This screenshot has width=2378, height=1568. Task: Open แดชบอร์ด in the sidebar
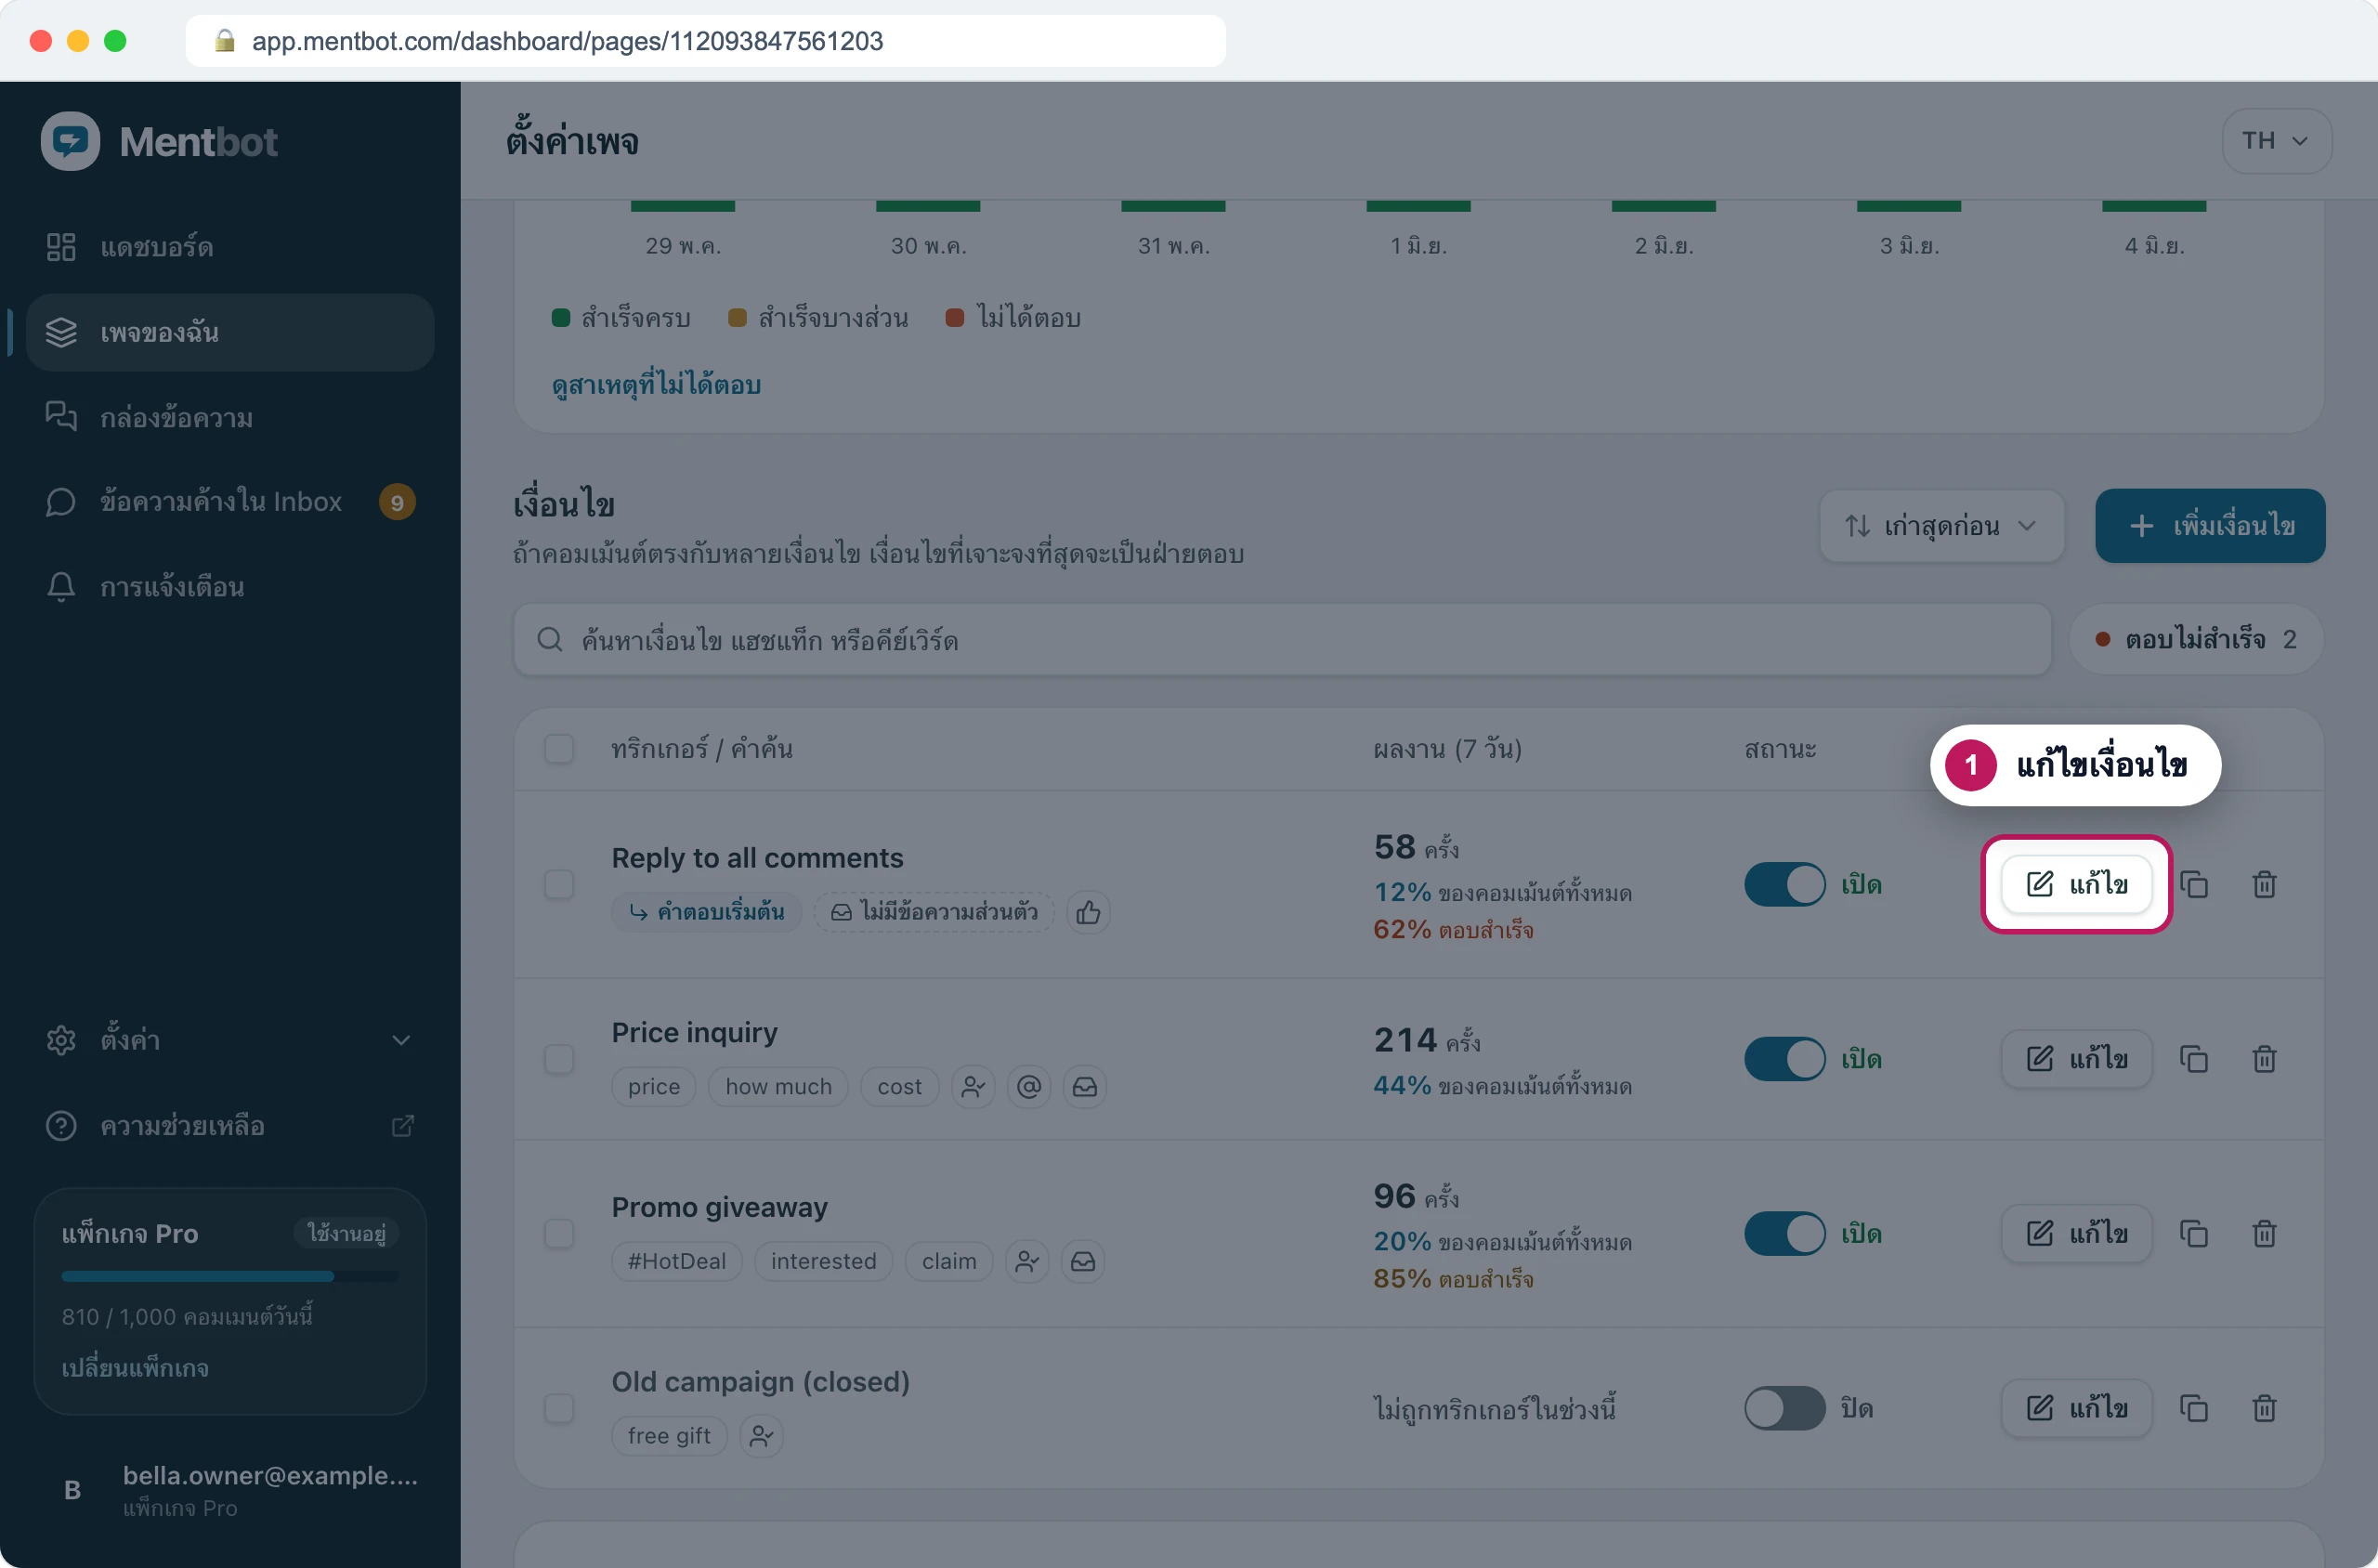coord(230,247)
